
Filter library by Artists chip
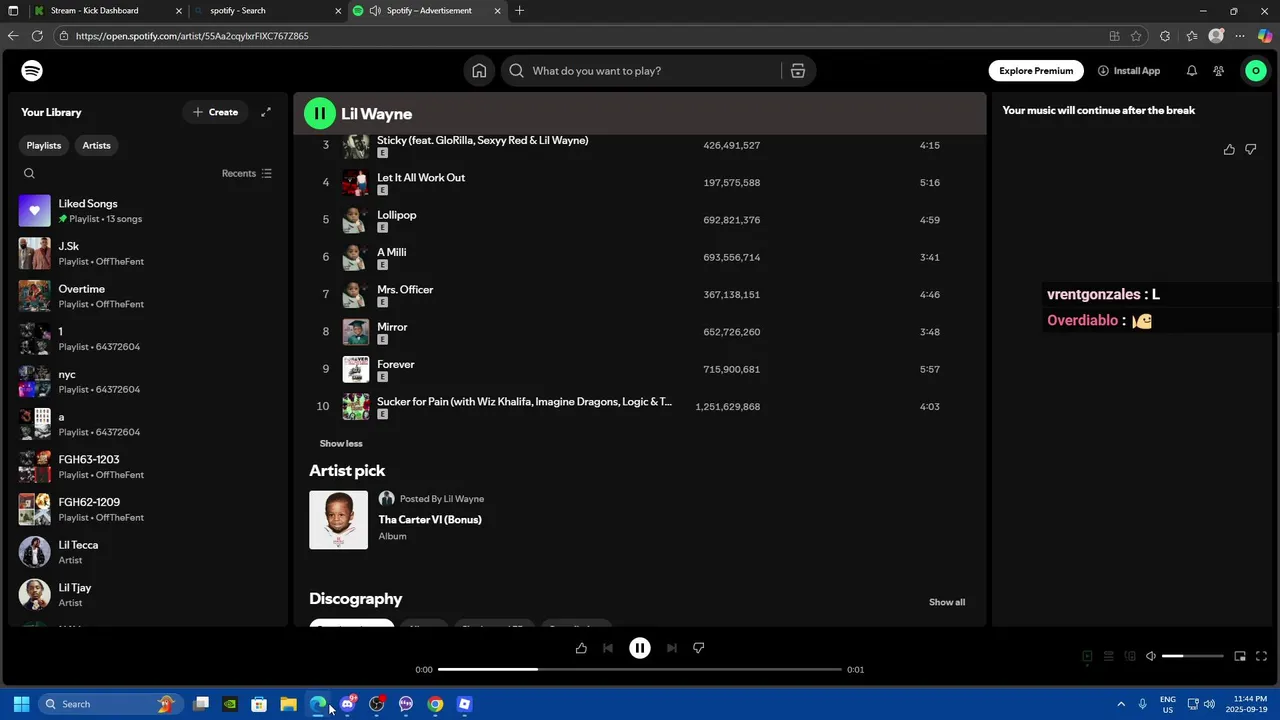pyautogui.click(x=96, y=145)
